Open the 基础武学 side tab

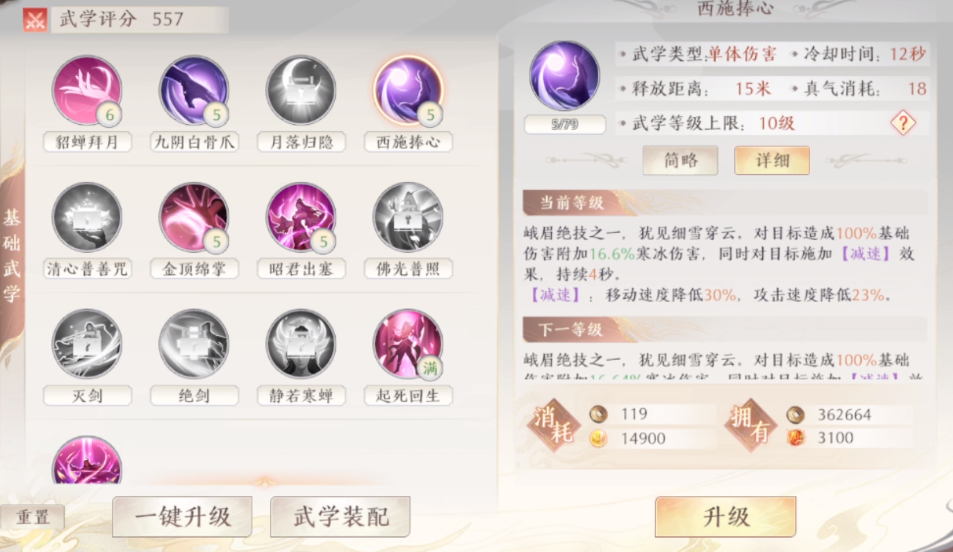coord(12,255)
